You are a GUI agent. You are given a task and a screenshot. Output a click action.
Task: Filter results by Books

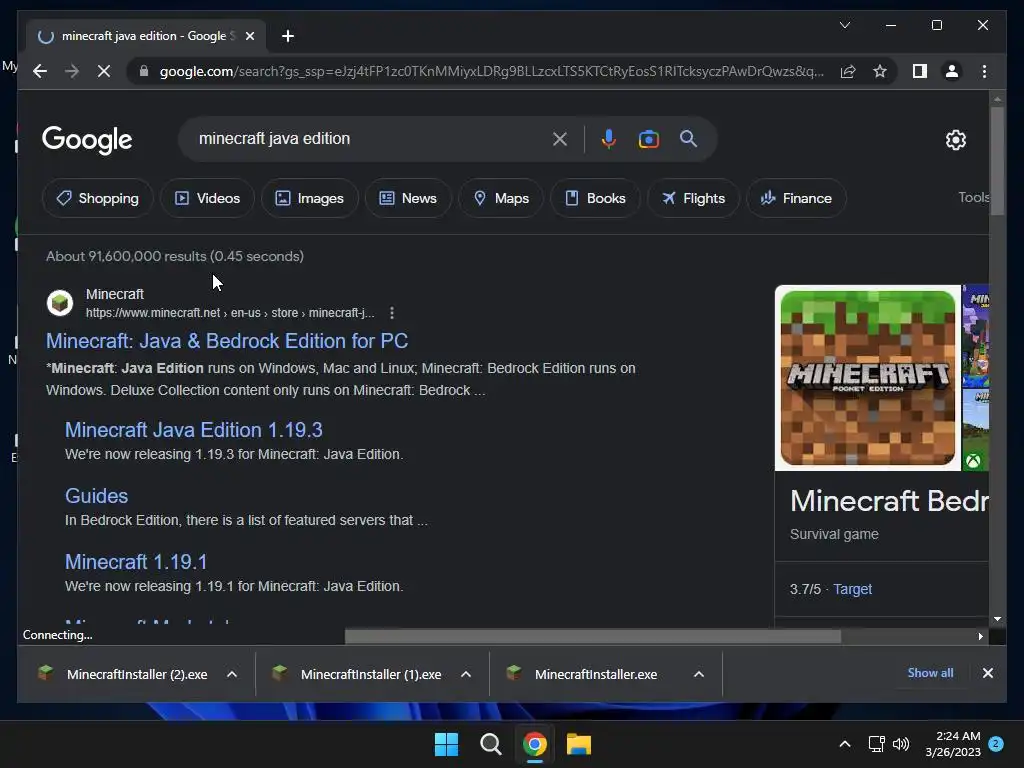tap(595, 198)
